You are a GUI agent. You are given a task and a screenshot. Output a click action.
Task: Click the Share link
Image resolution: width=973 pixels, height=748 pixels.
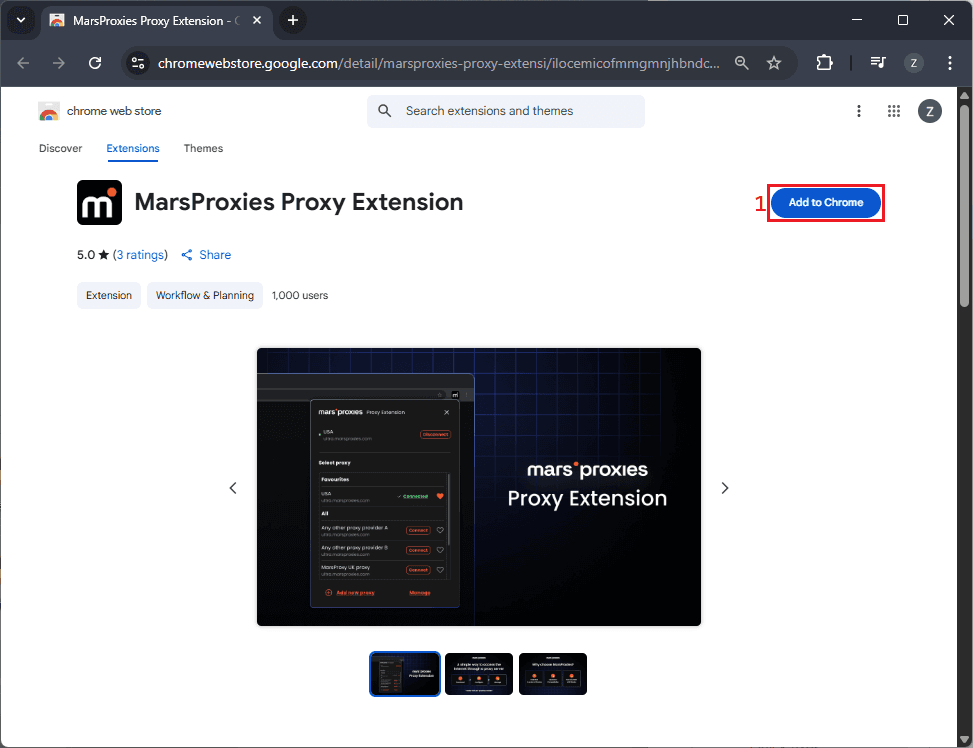click(x=206, y=255)
